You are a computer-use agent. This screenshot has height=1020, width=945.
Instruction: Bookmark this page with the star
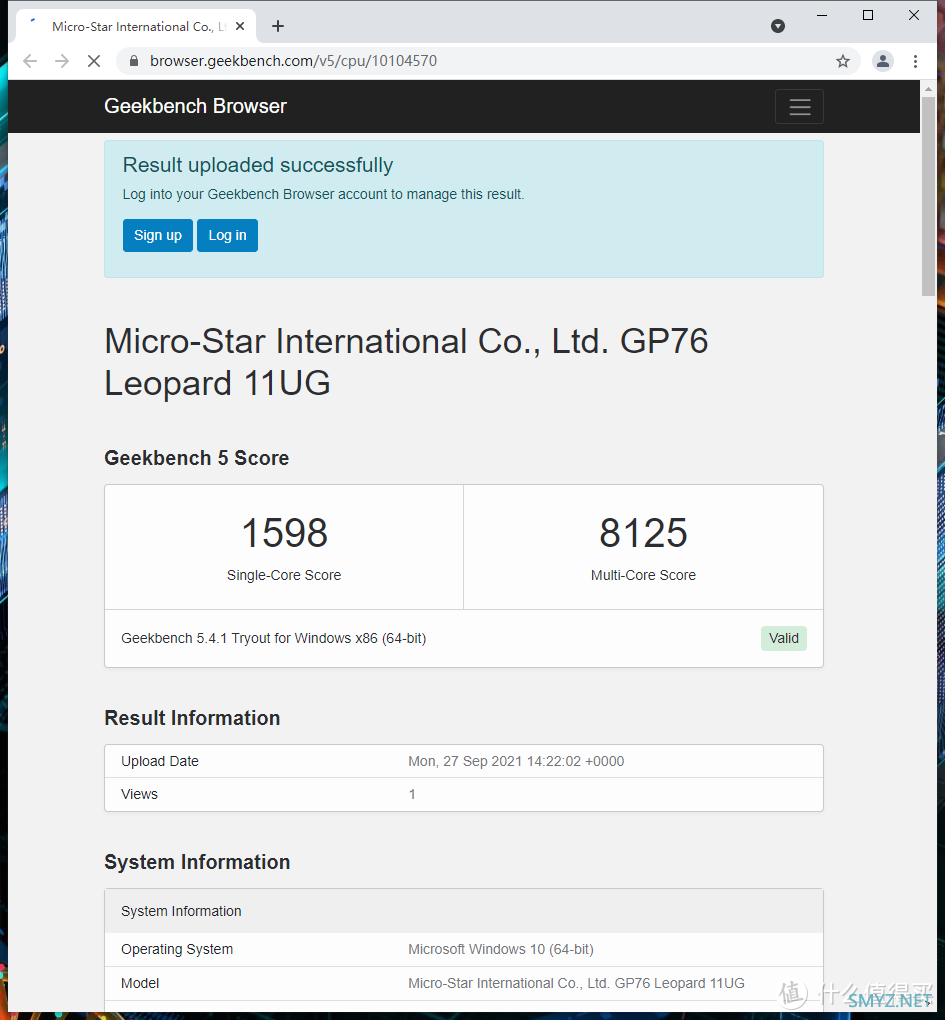click(843, 61)
